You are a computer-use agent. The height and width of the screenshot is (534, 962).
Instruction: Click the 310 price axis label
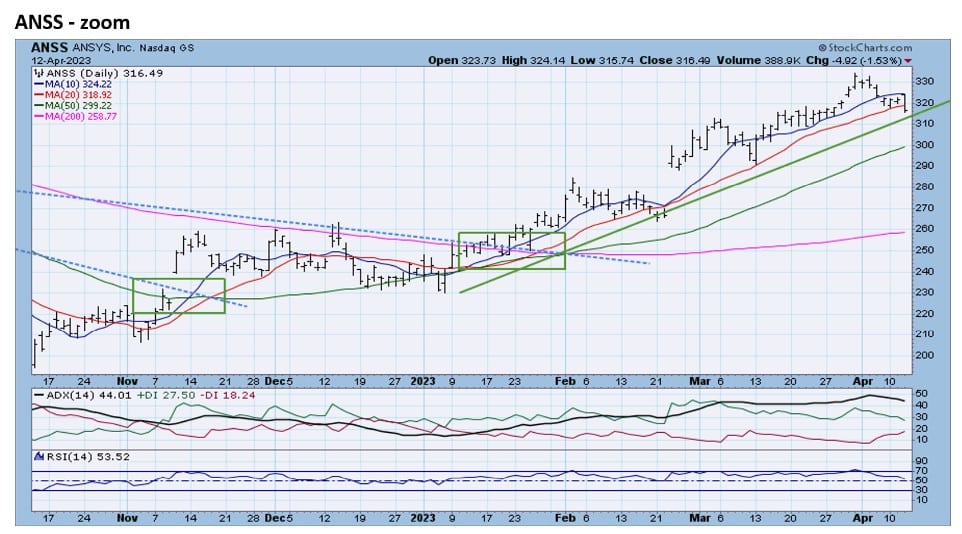pyautogui.click(x=925, y=123)
